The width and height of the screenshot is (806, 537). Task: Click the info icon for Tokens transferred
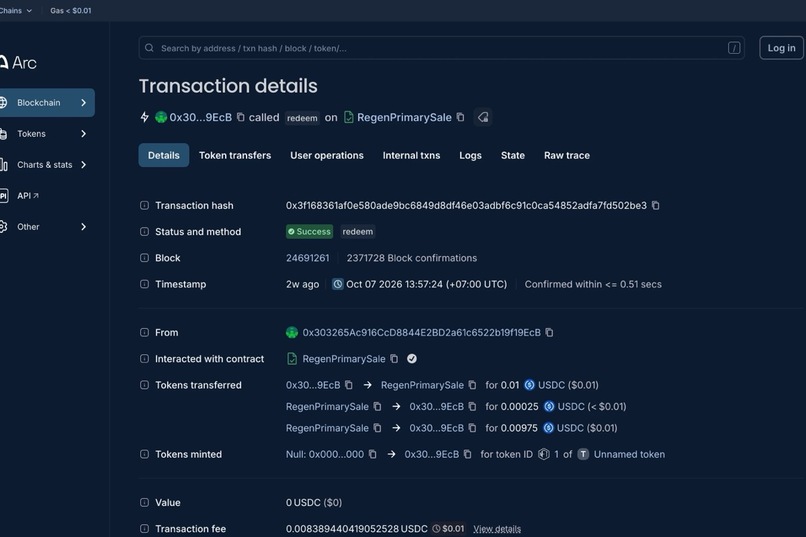pyautogui.click(x=144, y=385)
